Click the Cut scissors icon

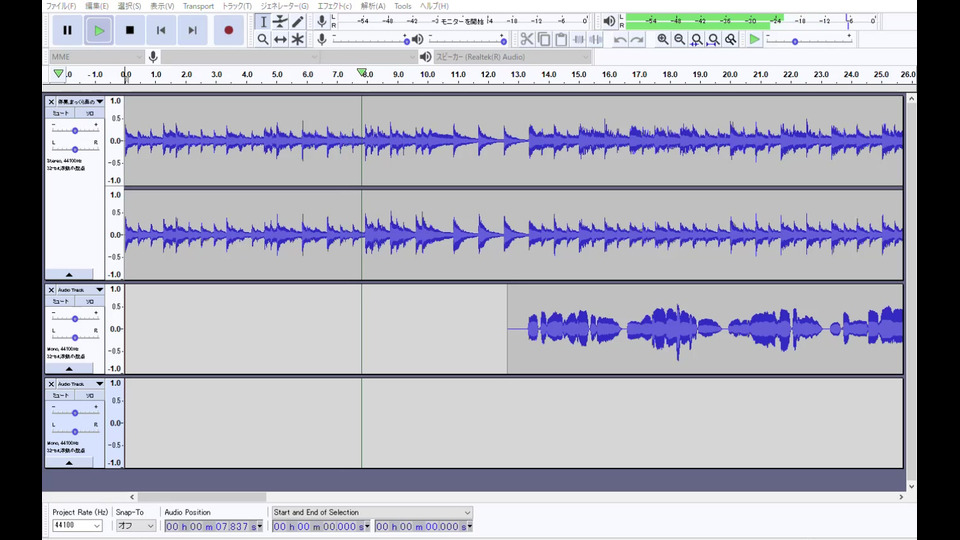(527, 39)
